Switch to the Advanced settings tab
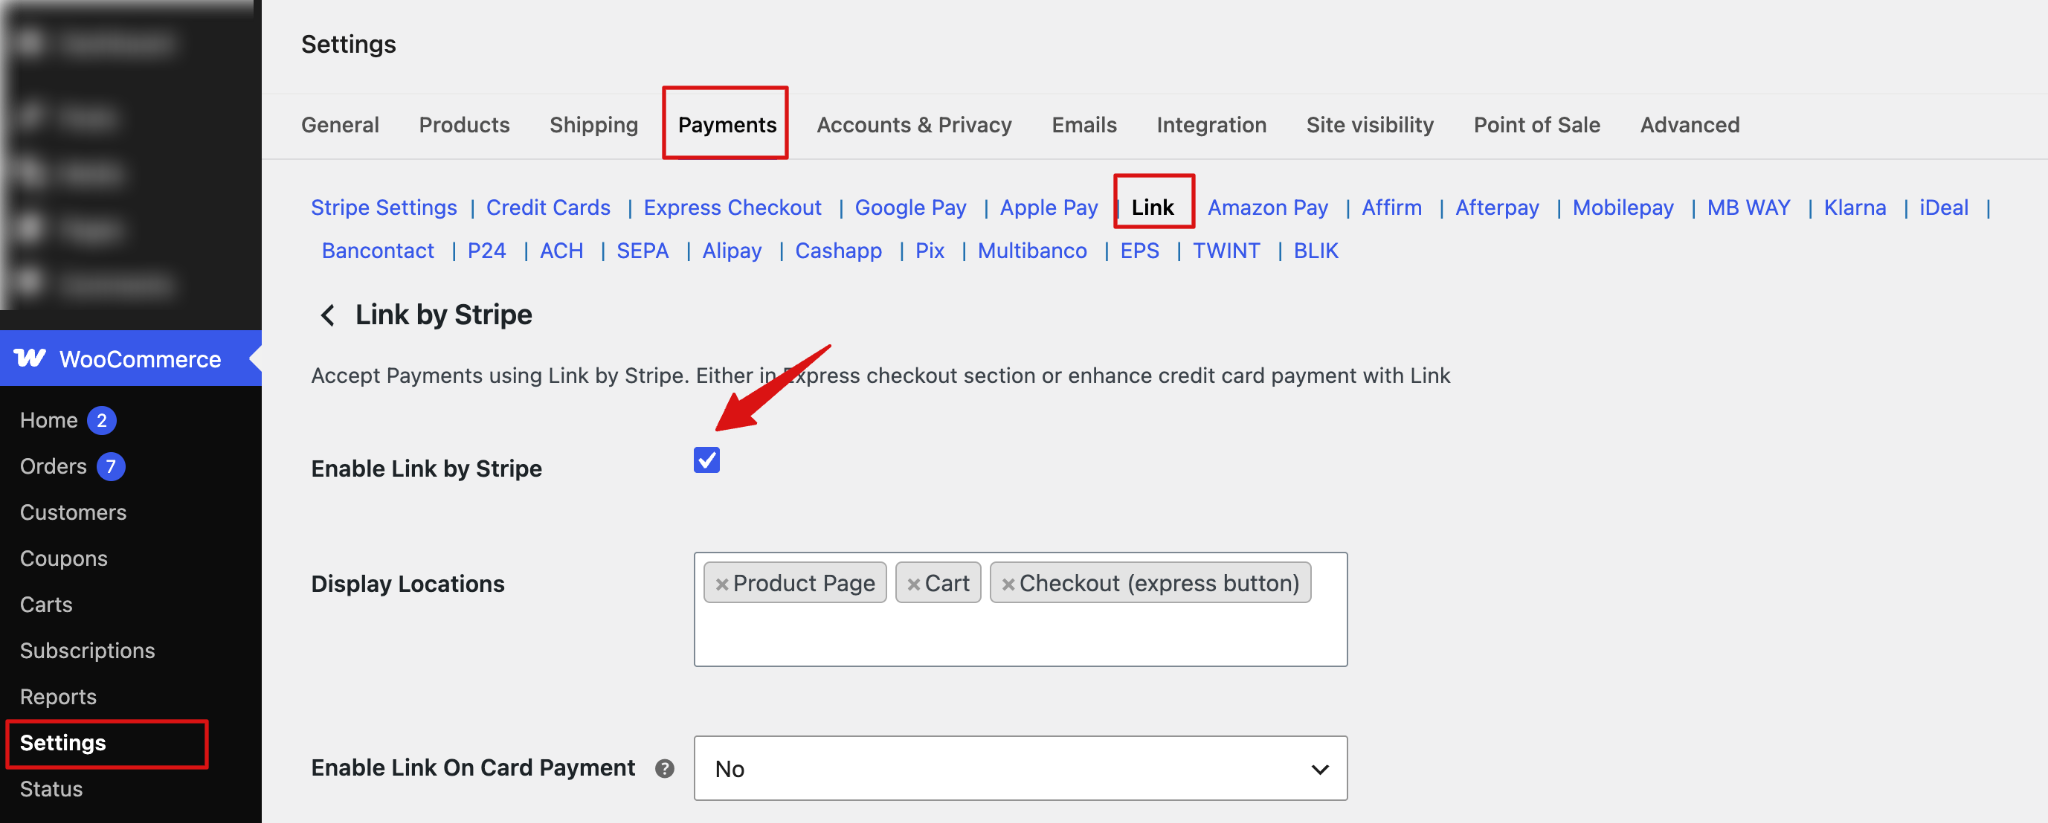This screenshot has height=823, width=2048. (x=1690, y=125)
